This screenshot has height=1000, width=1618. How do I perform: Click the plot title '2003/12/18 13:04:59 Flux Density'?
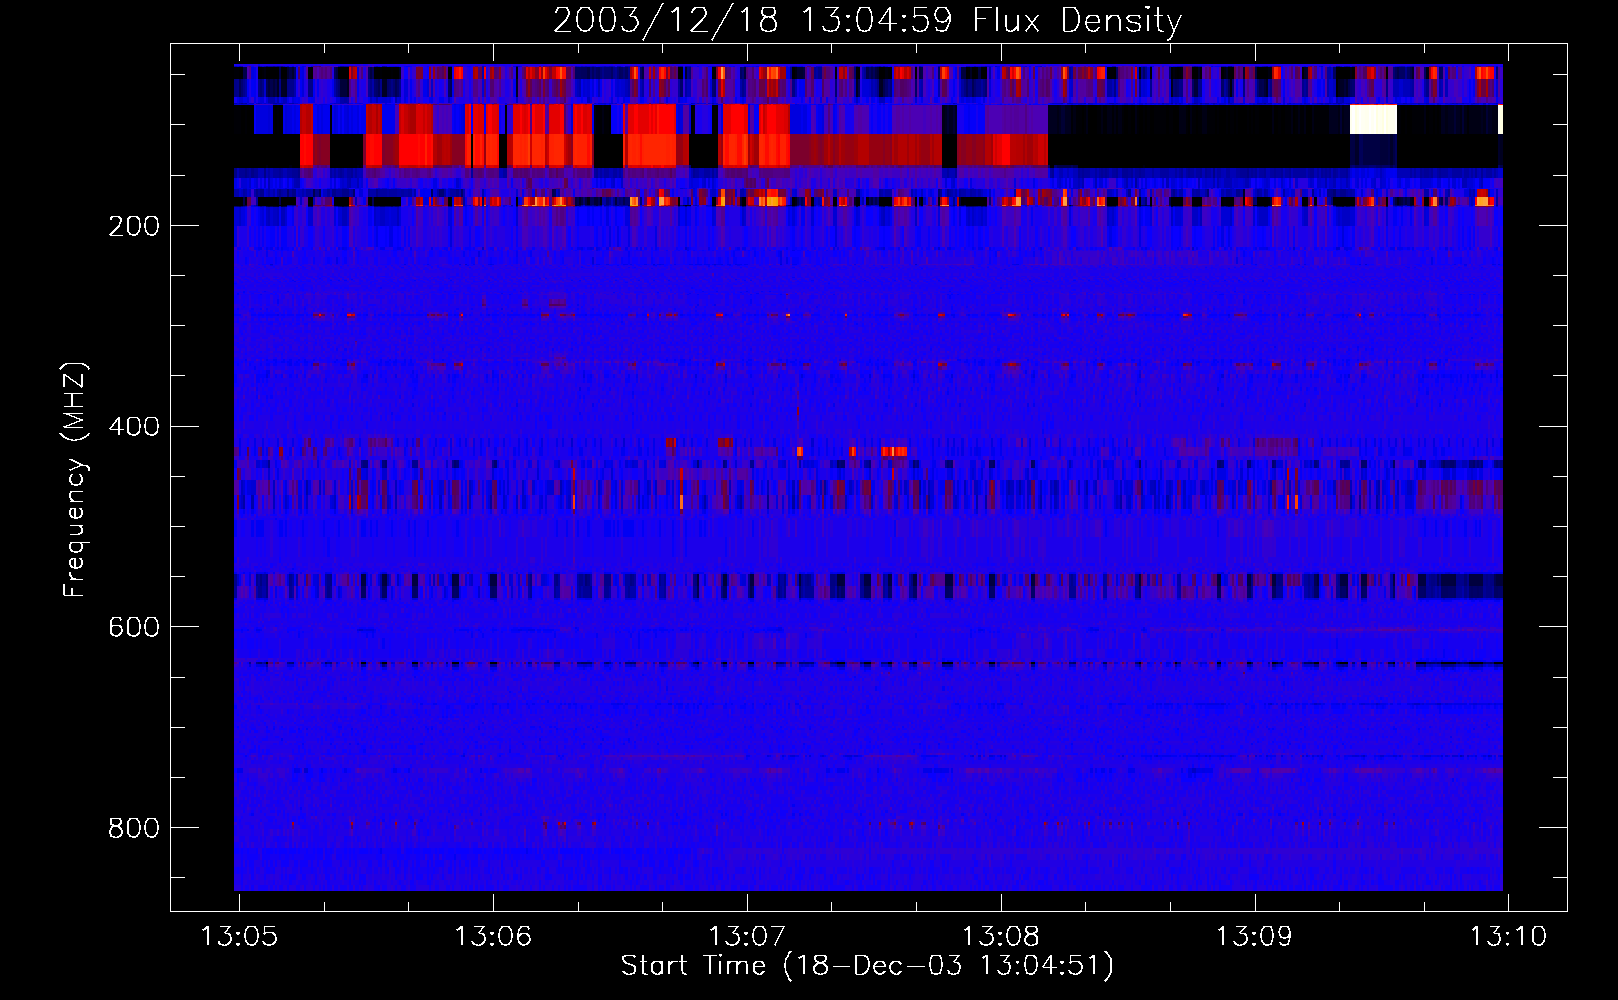coord(868,20)
